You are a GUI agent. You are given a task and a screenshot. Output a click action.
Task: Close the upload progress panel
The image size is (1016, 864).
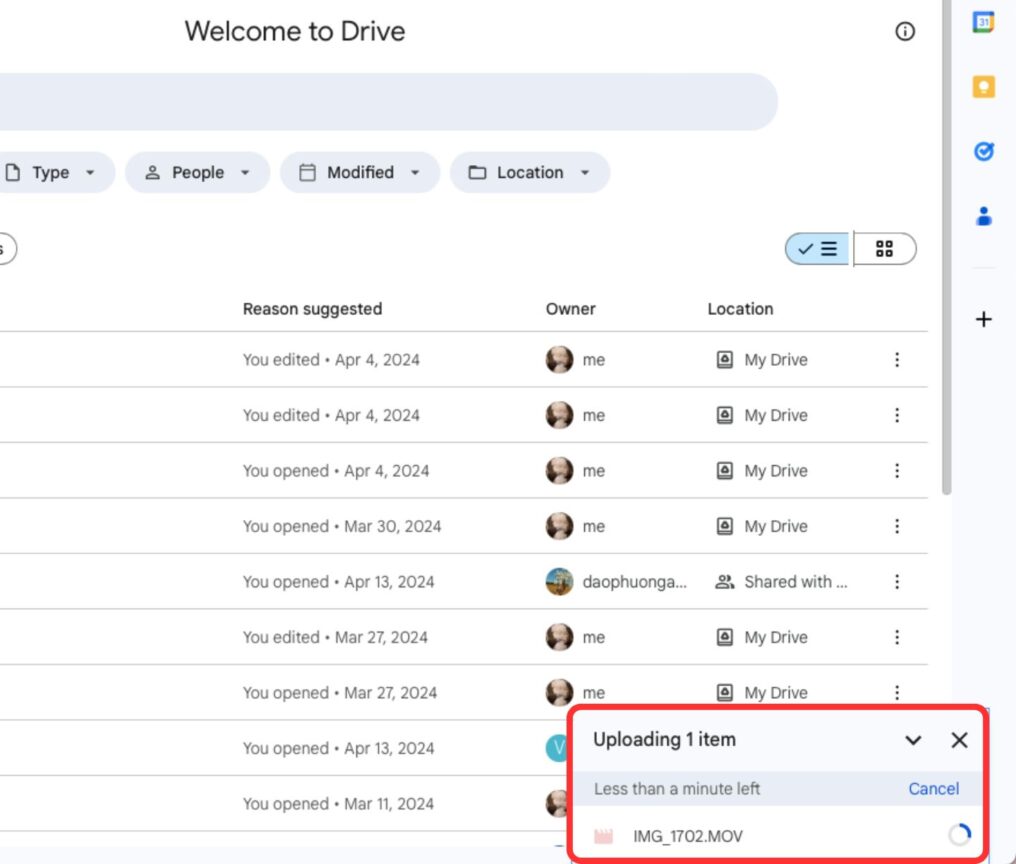click(959, 740)
